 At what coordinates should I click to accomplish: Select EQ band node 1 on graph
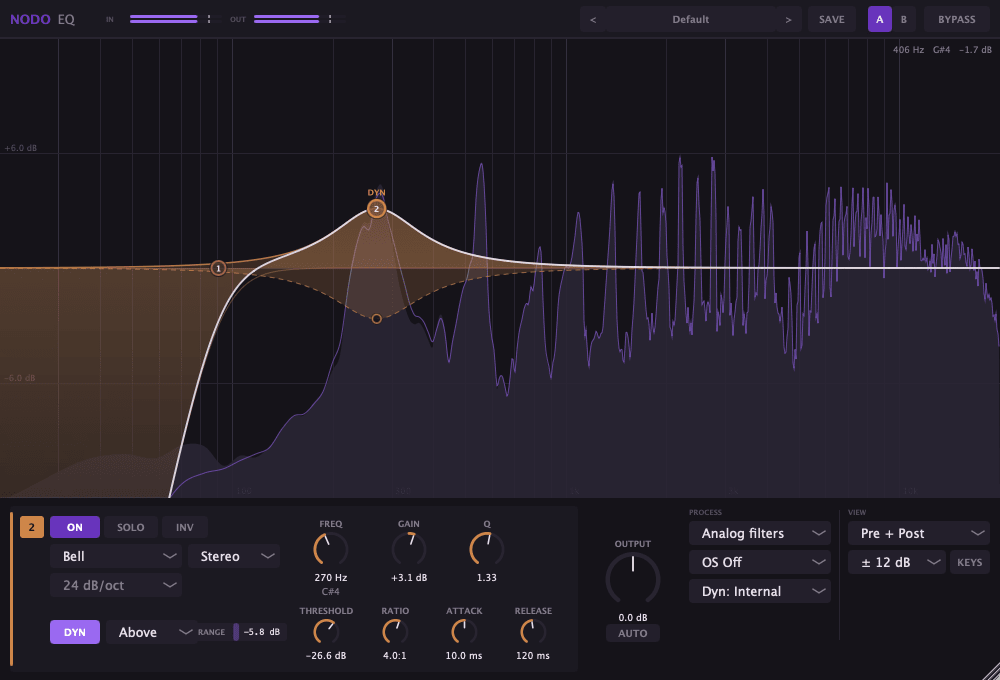click(218, 268)
